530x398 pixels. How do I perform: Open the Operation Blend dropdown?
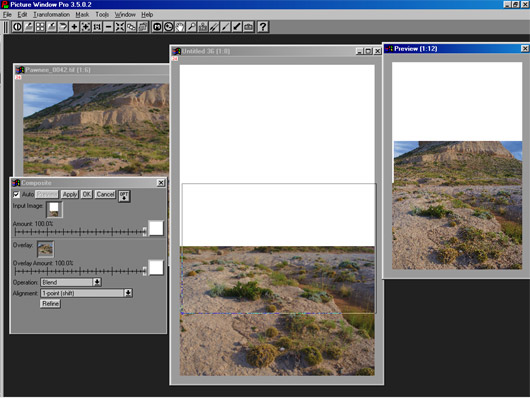[97, 282]
